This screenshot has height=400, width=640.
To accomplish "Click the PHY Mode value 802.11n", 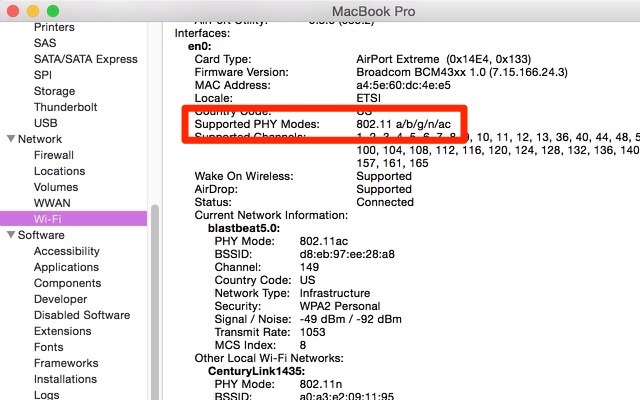I will (x=321, y=384).
